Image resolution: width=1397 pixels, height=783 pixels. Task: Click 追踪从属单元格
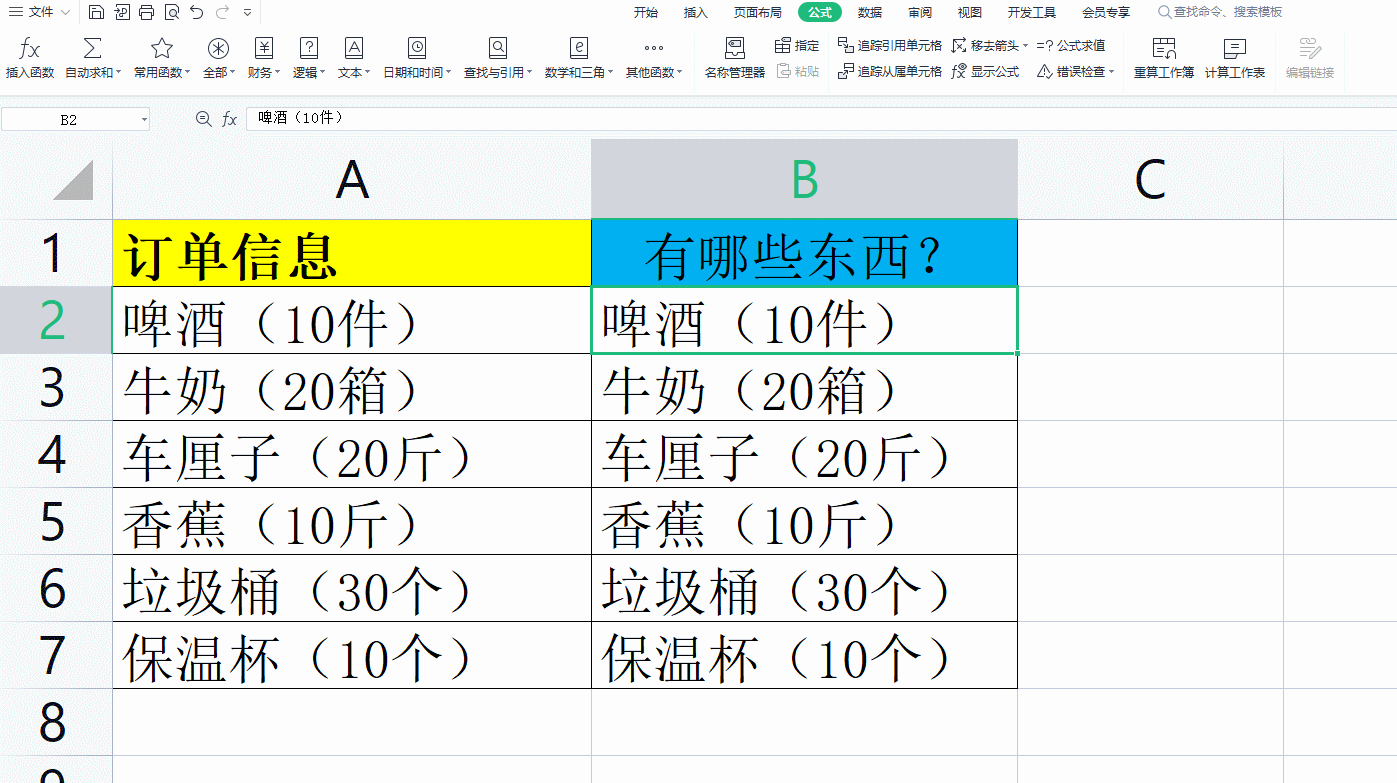coord(889,72)
